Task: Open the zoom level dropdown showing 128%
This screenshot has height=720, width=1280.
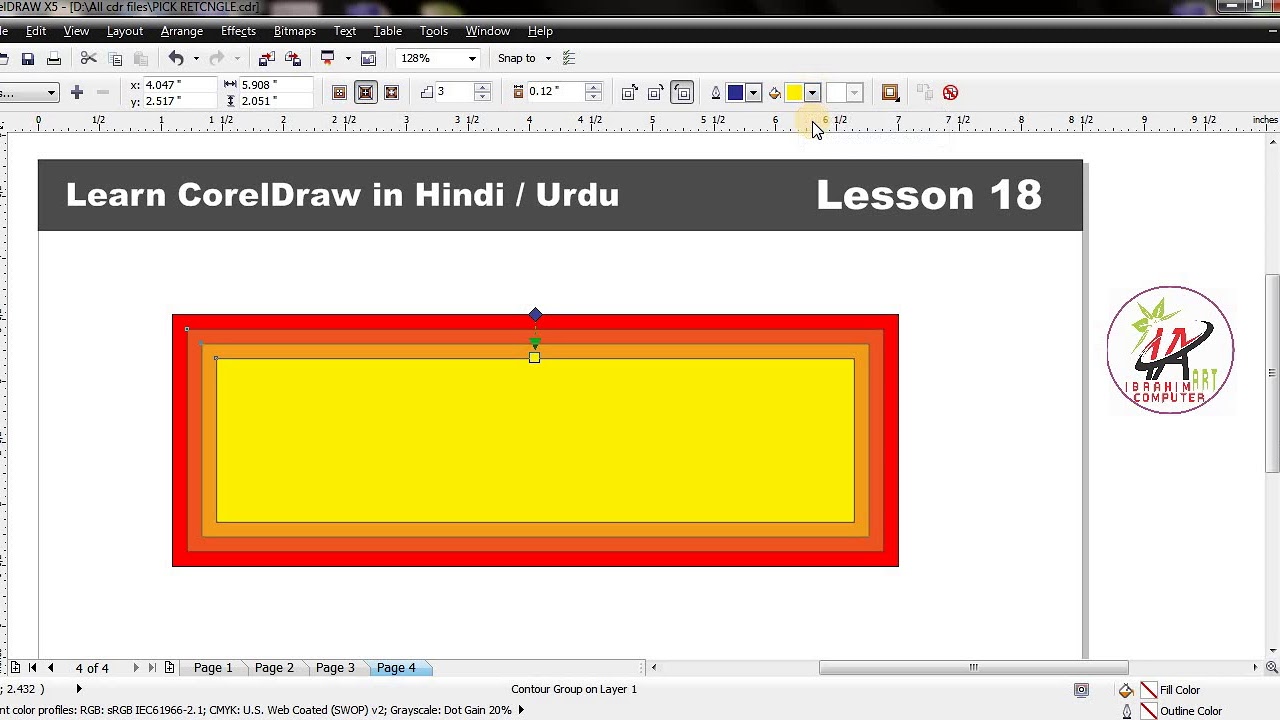Action: (x=472, y=58)
